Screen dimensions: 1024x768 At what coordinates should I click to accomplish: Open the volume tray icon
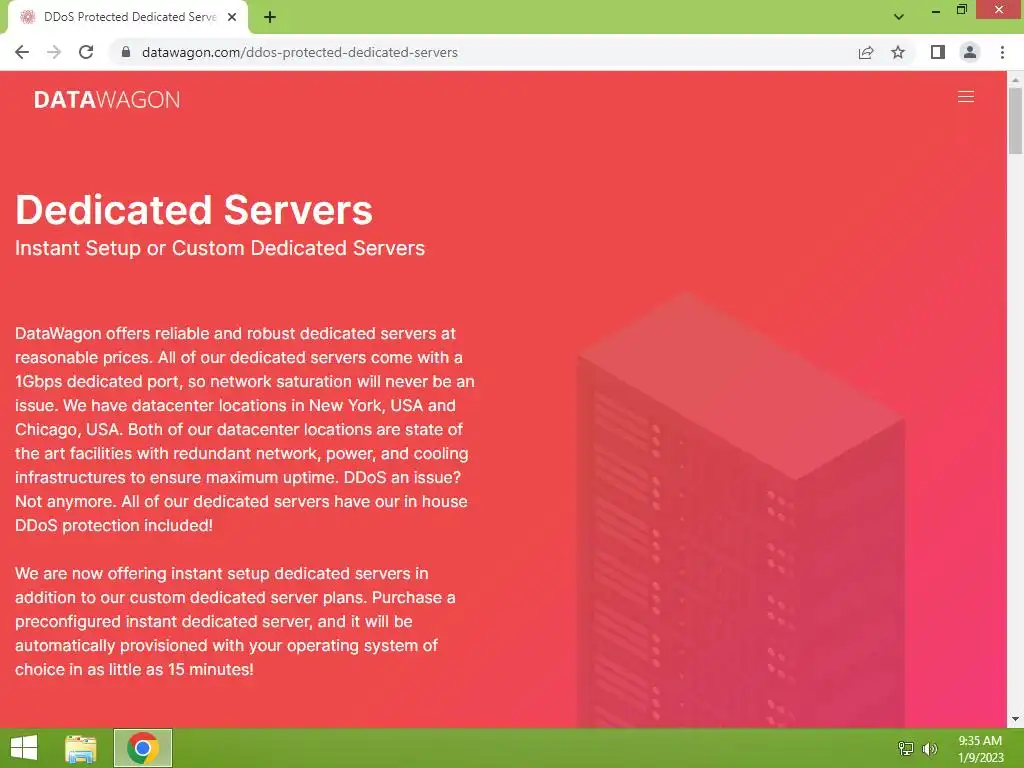pos(929,748)
